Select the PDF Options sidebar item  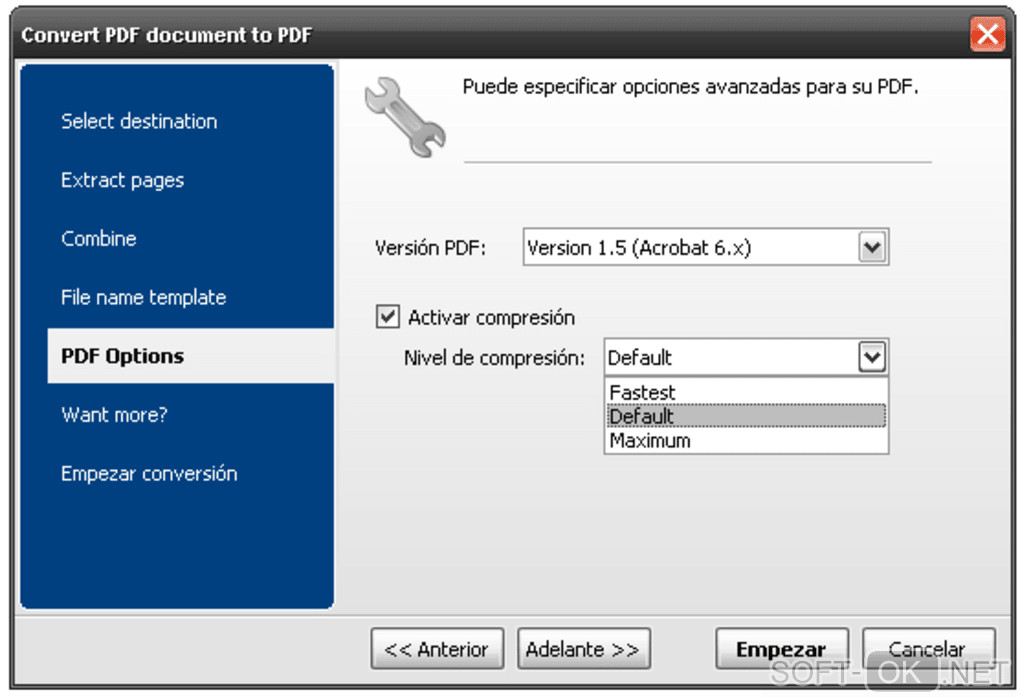click(123, 356)
